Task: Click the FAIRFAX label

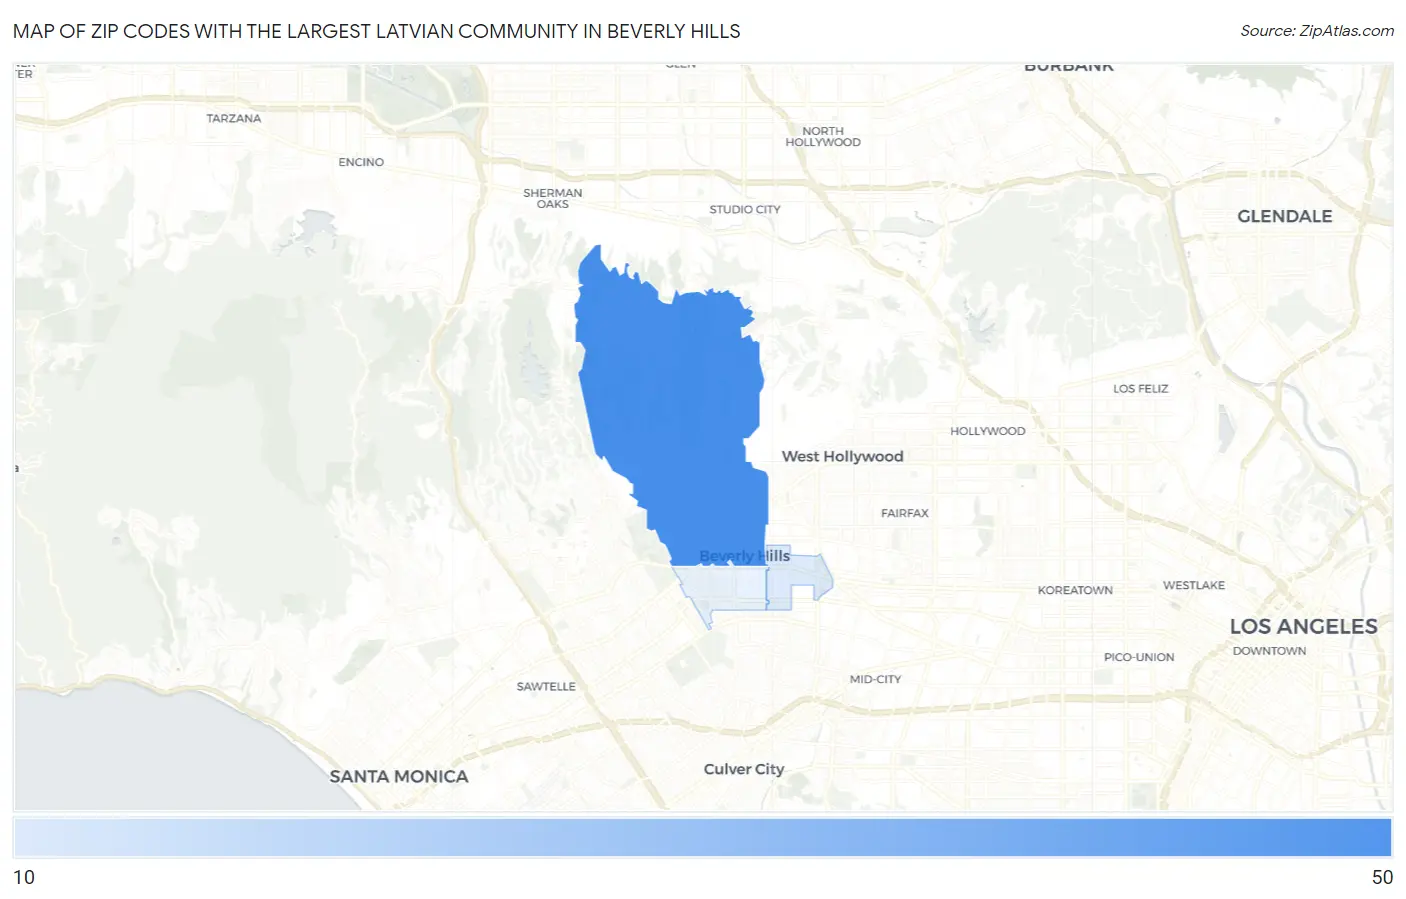Action: [x=904, y=513]
